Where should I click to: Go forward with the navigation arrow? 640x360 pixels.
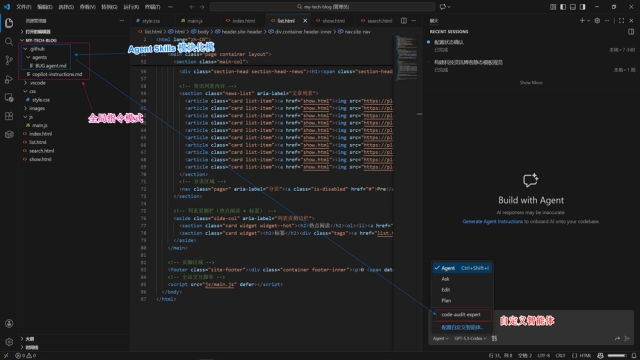[x=202, y=7]
